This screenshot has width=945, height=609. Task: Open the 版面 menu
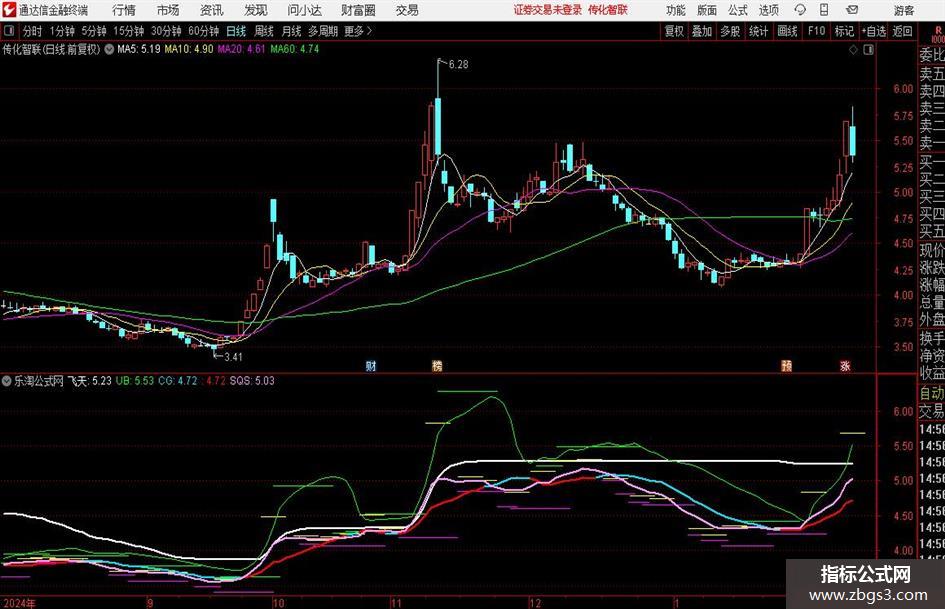pyautogui.click(x=706, y=10)
